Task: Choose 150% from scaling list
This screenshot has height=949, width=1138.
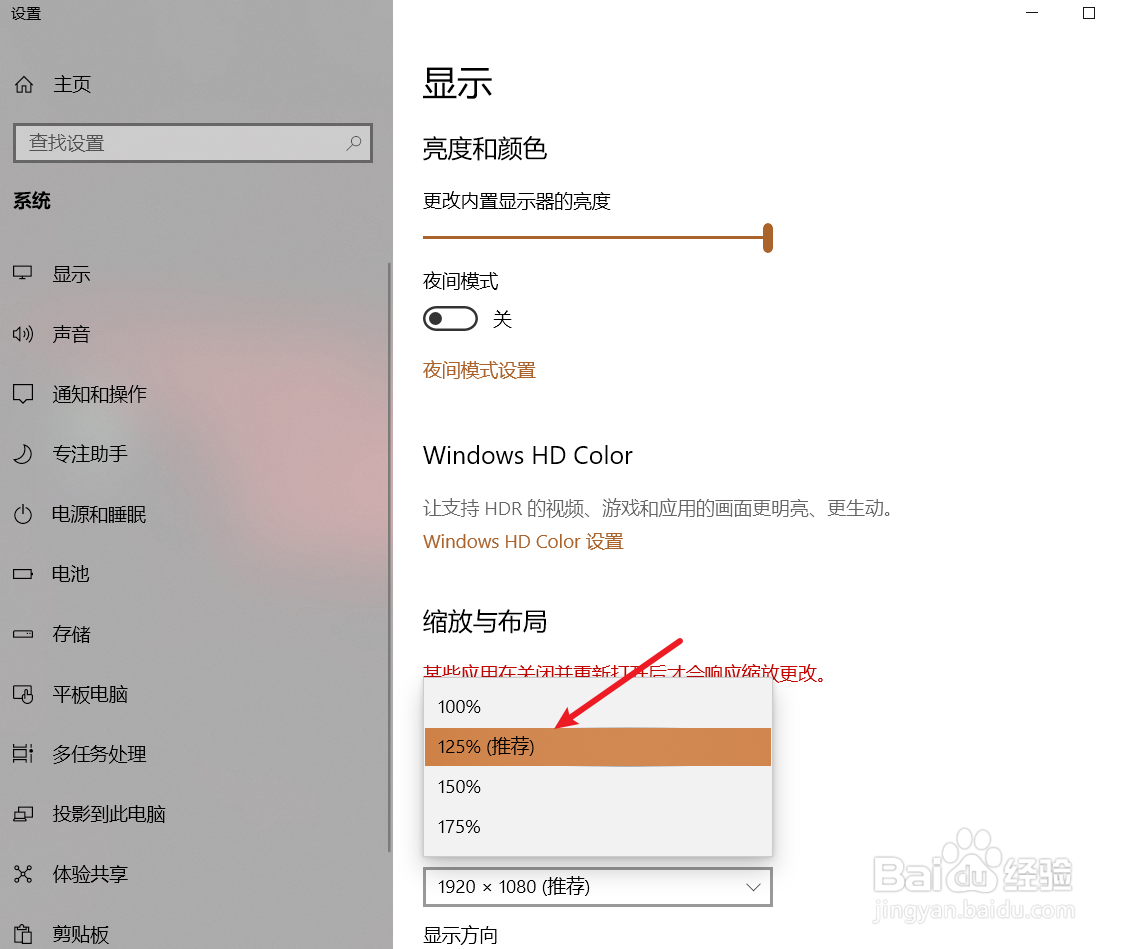Action: 598,786
